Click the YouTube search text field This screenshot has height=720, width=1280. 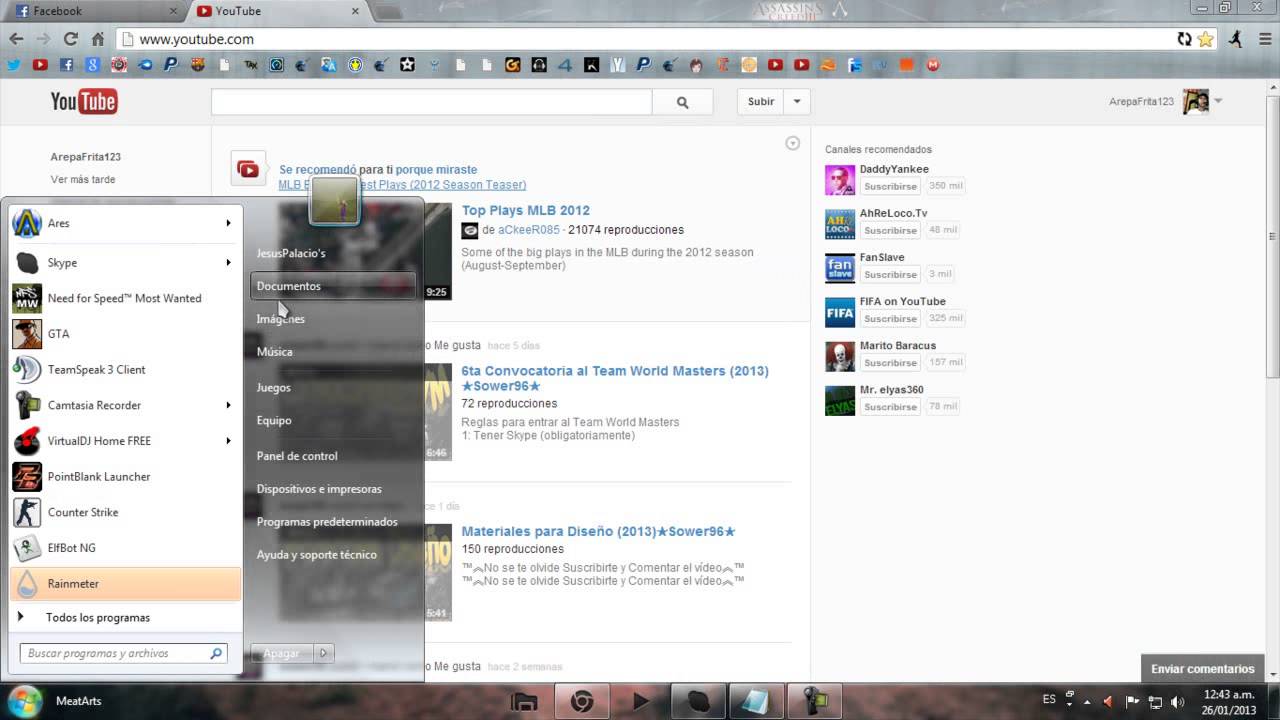click(432, 101)
